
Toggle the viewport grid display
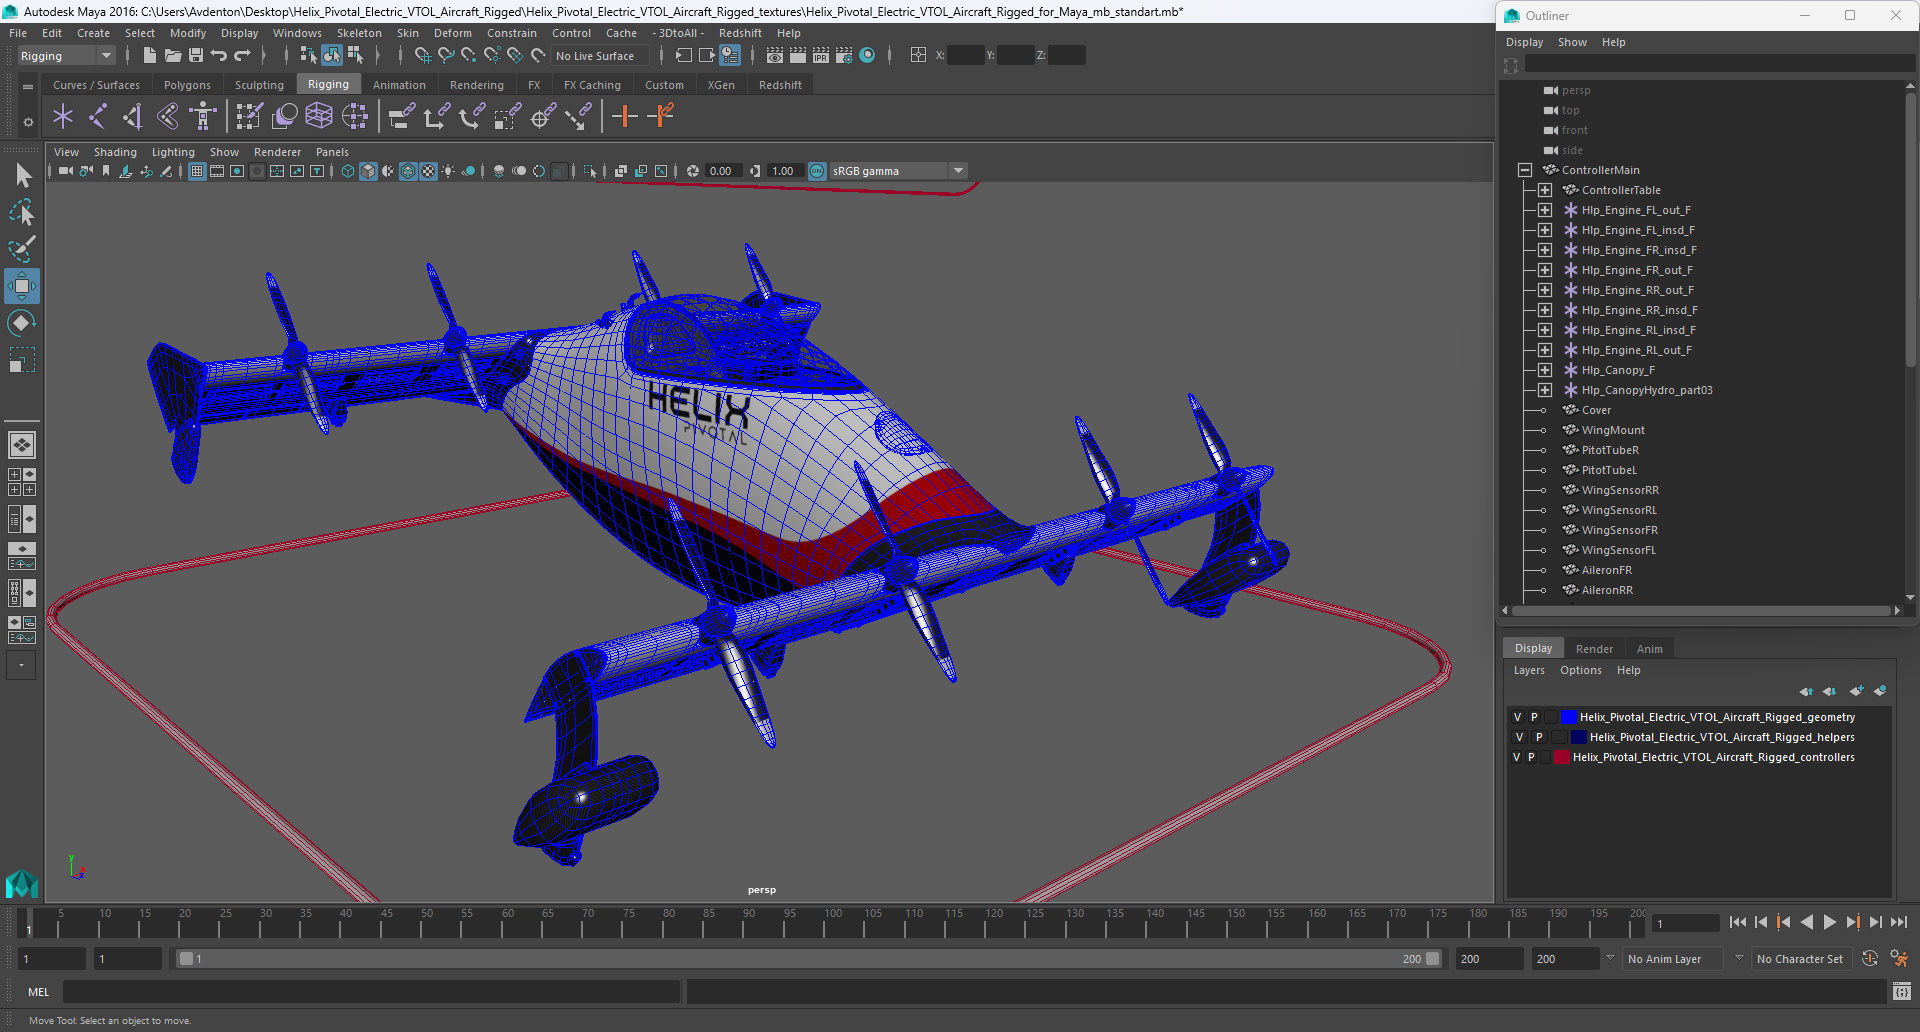click(197, 171)
